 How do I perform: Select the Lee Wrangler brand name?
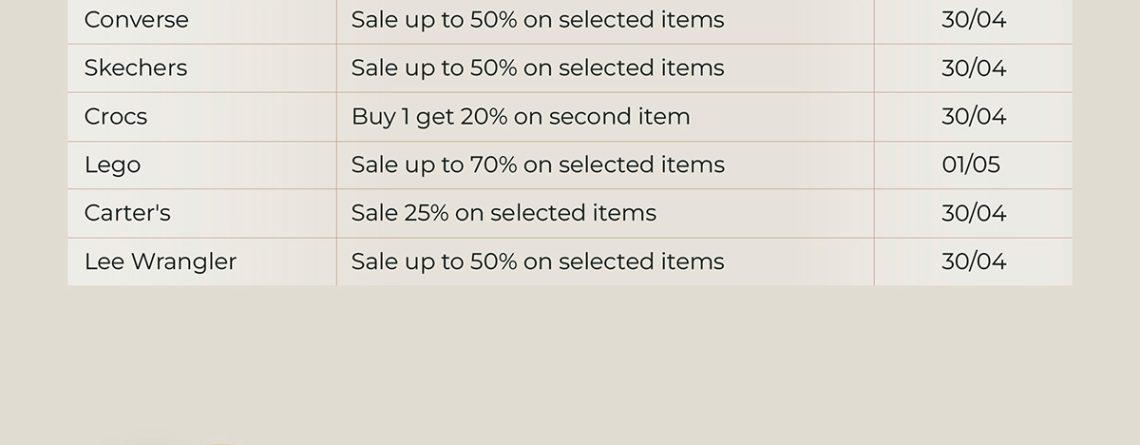coord(161,262)
